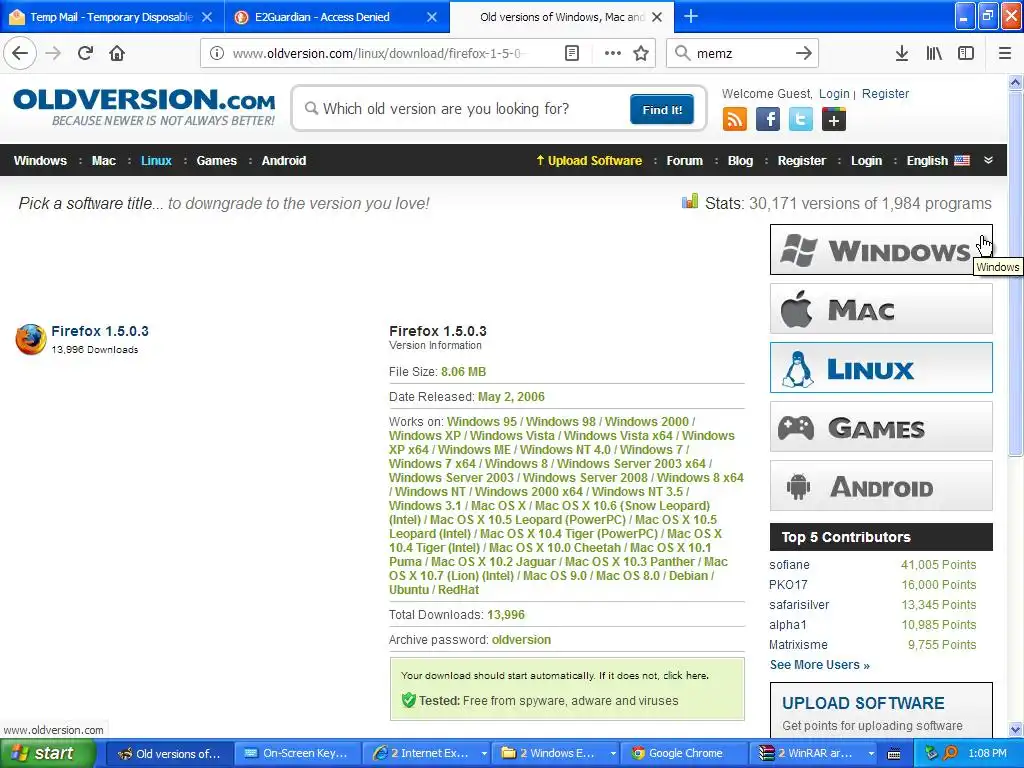This screenshot has height=768, width=1024.
Task: Open the See More Users link
Action: [820, 665]
